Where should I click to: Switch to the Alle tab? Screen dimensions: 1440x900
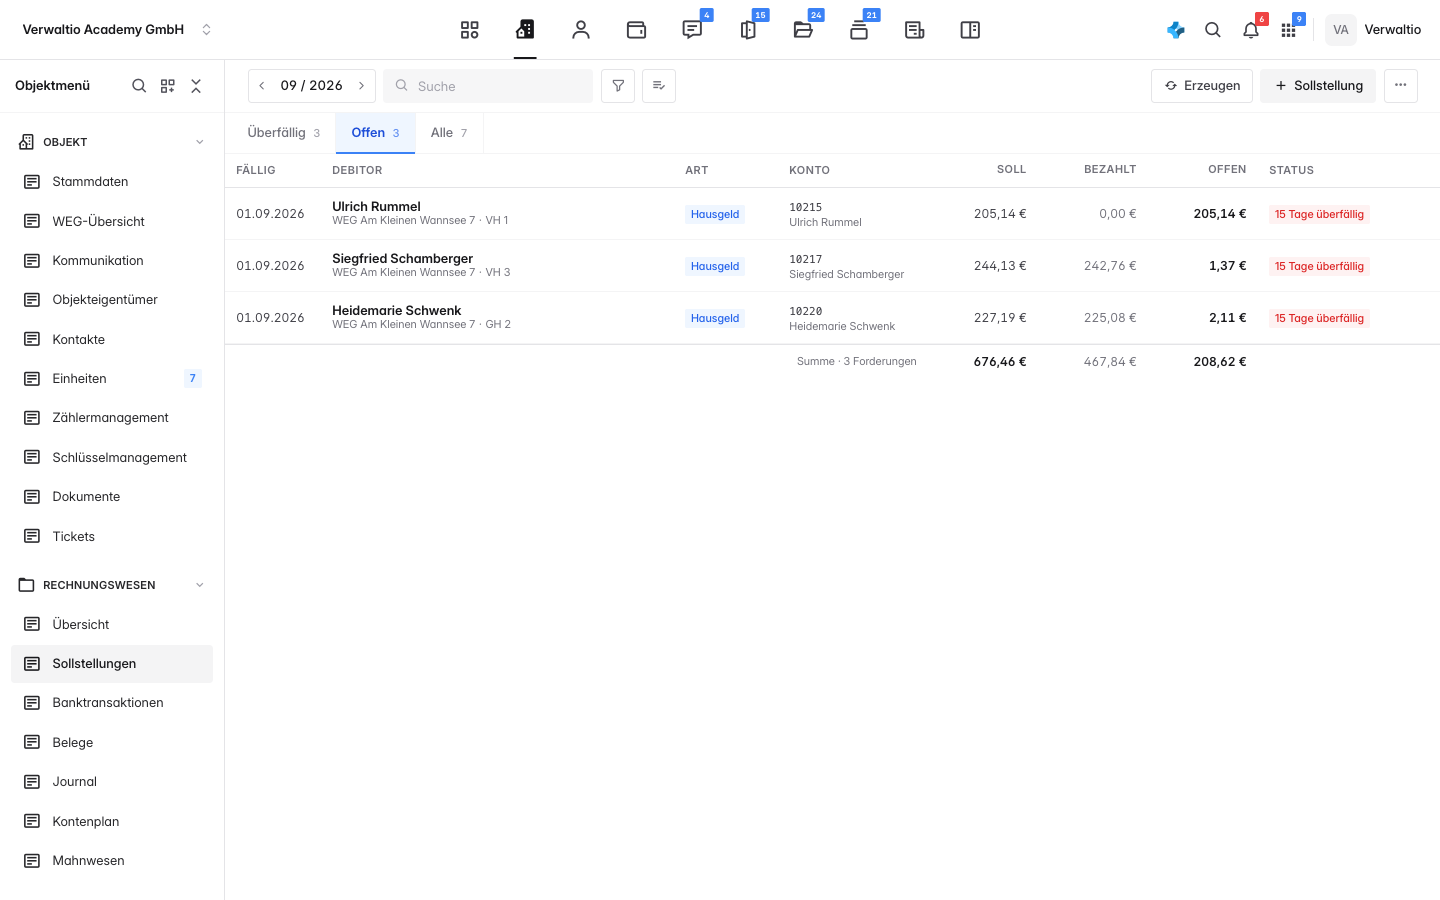449,133
